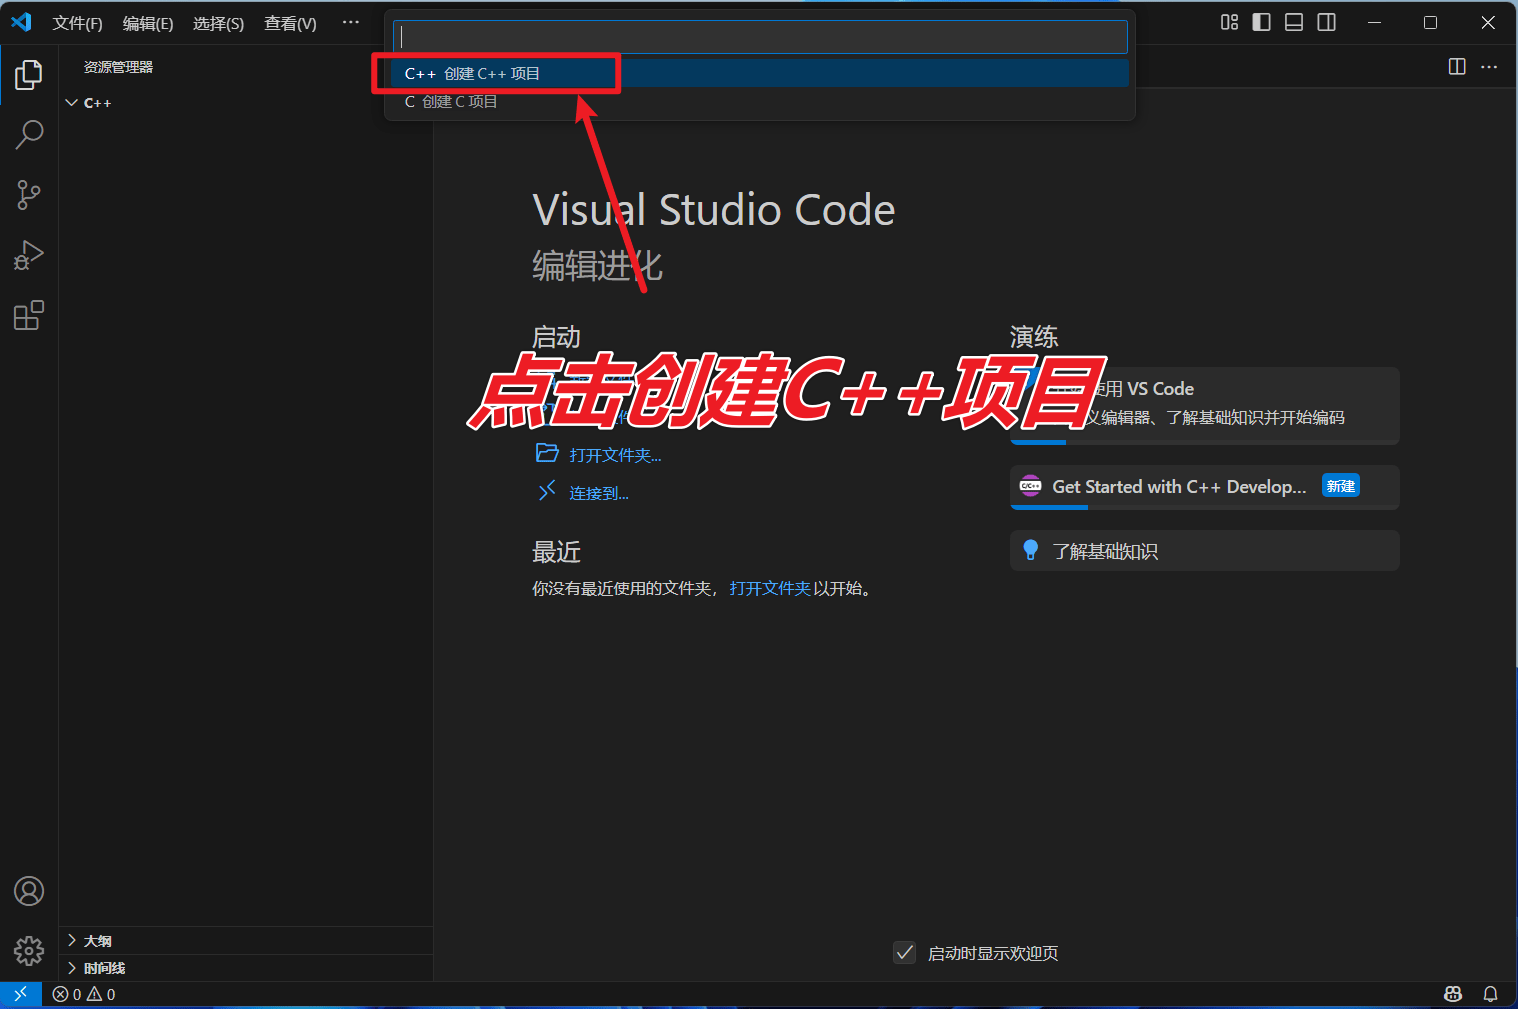
Task: Click the 打开文件夹... link
Action: click(x=614, y=455)
